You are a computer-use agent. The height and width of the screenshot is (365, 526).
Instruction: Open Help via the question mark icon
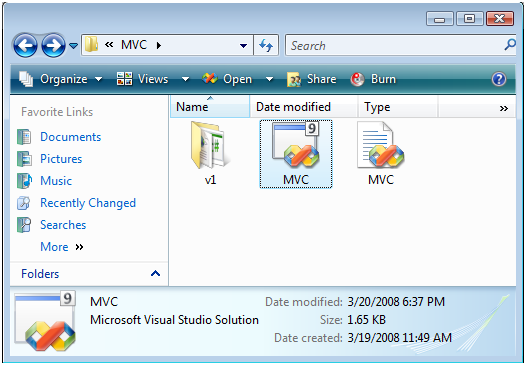click(x=498, y=79)
